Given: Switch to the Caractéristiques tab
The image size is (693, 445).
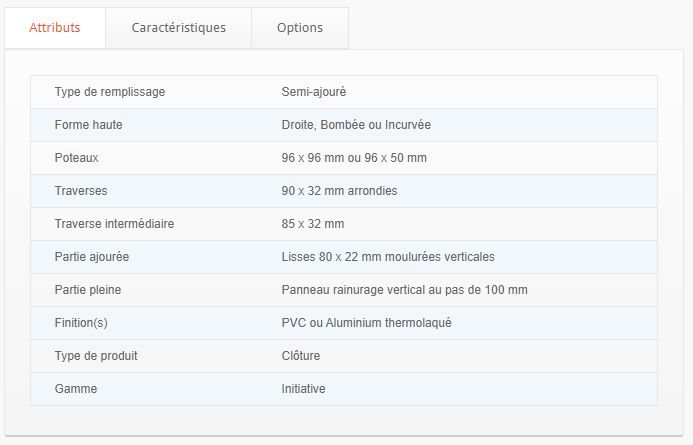Looking at the screenshot, I should point(179,28).
